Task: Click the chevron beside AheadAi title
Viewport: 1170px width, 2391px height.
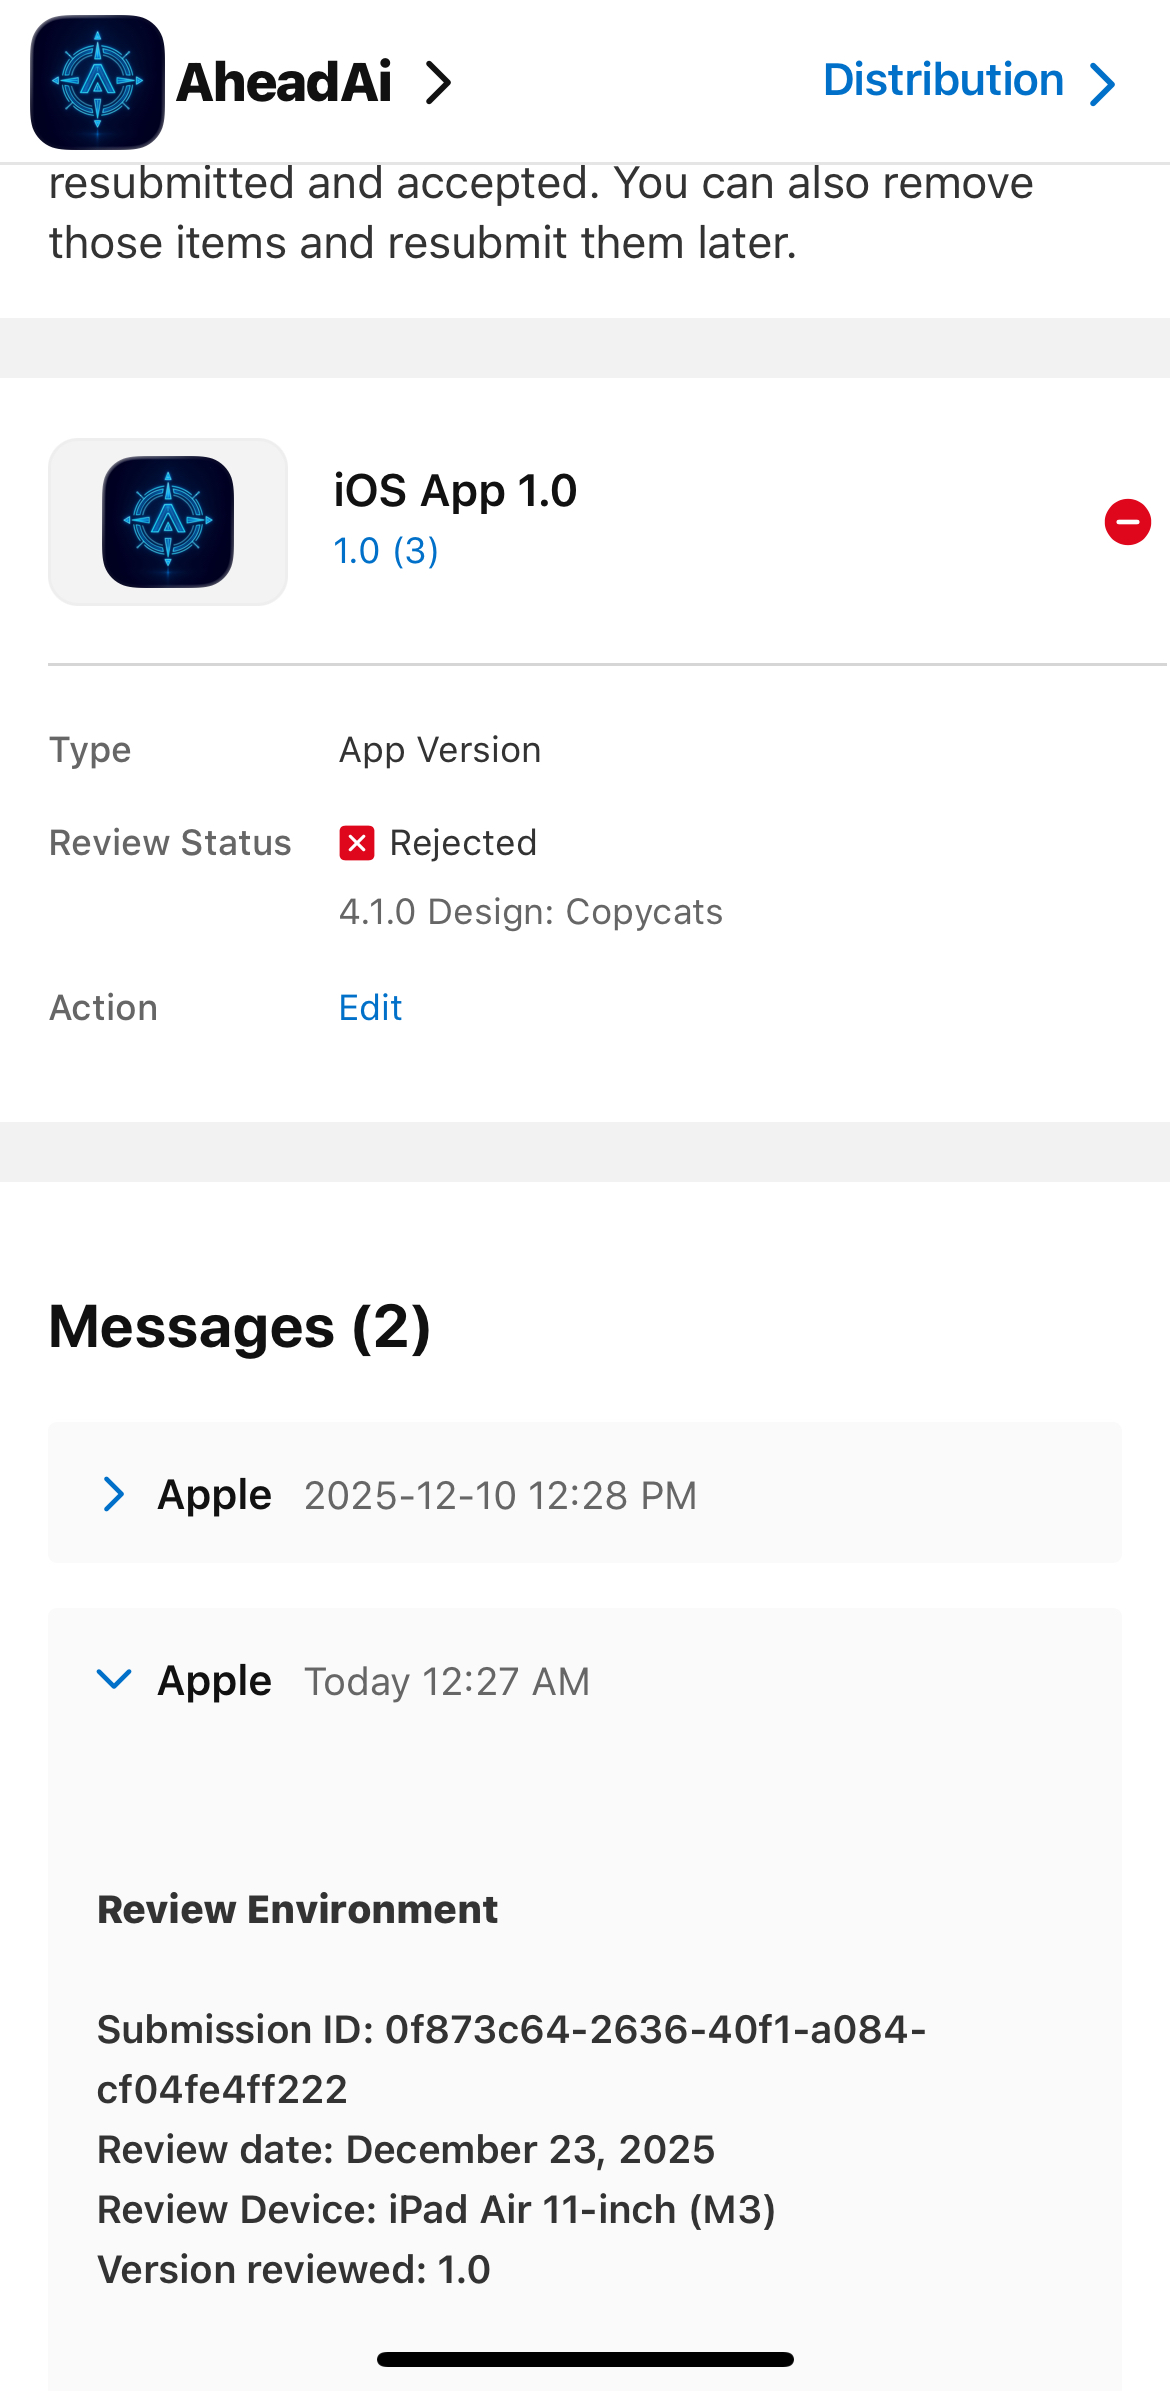Action: coord(438,83)
